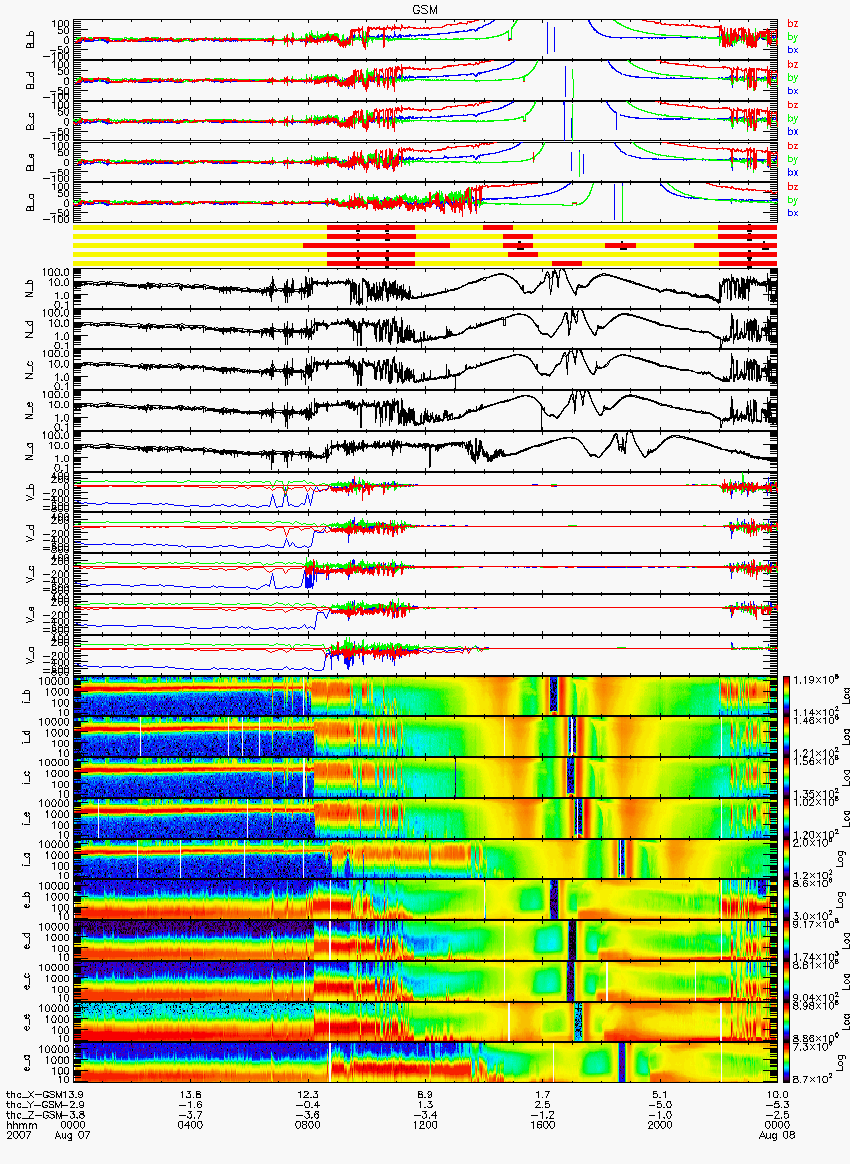850x1164 pixels.
Task: Click the 10.0 X-GSM position value
Action: tap(777, 1094)
